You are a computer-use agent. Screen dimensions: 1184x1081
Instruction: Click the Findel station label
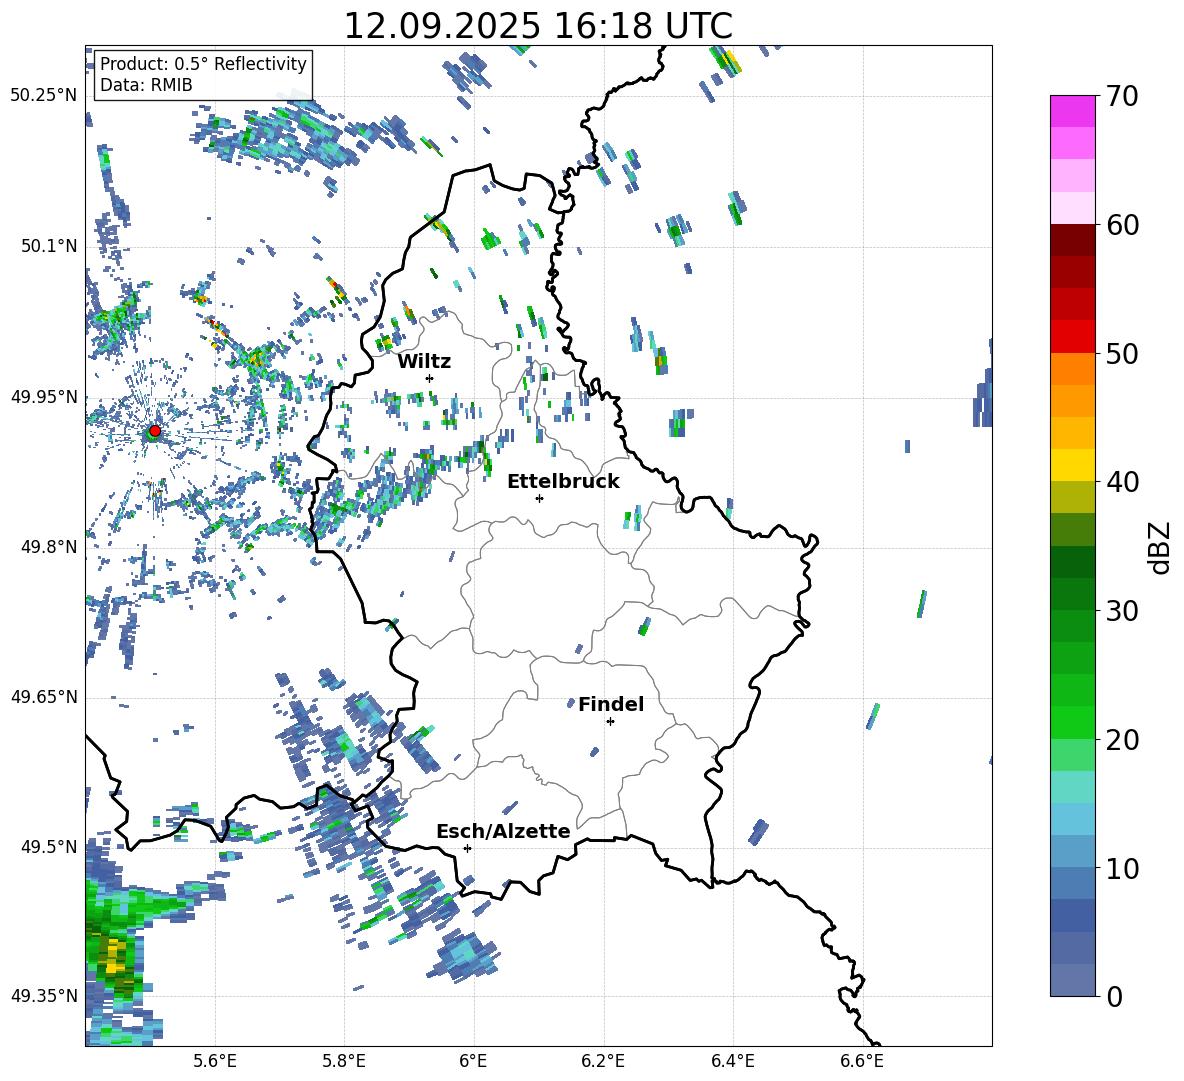611,704
